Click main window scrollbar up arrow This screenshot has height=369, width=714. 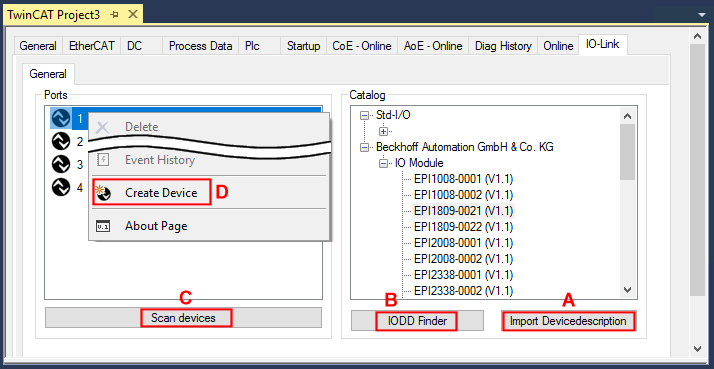coord(697,36)
